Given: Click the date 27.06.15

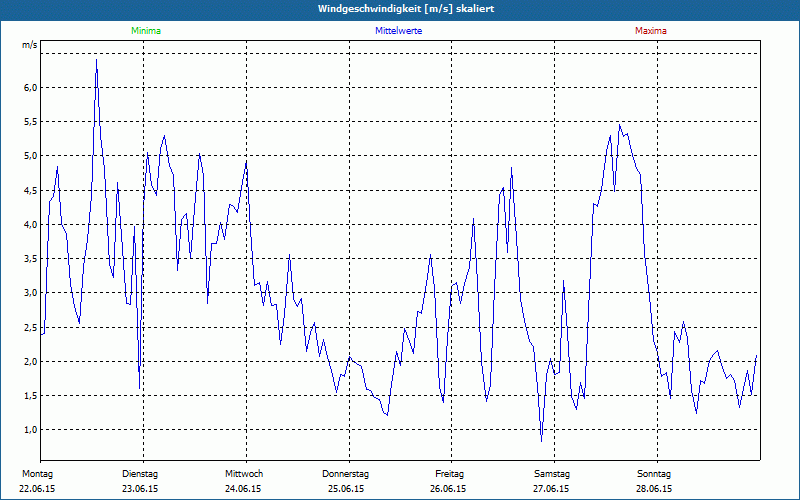Looking at the screenshot, I should pyautogui.click(x=551, y=489).
